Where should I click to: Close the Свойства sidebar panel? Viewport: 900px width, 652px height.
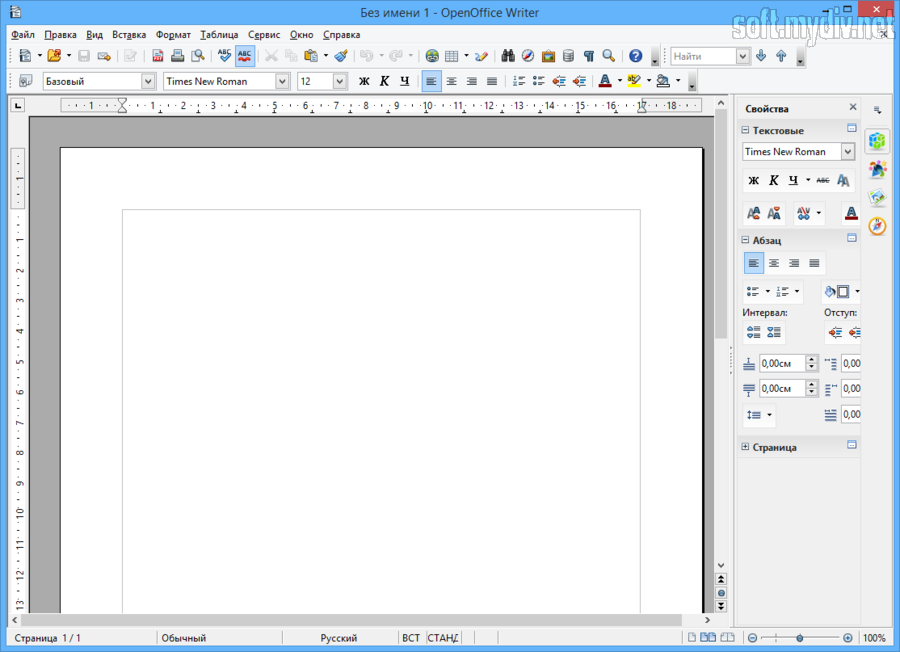pos(853,107)
